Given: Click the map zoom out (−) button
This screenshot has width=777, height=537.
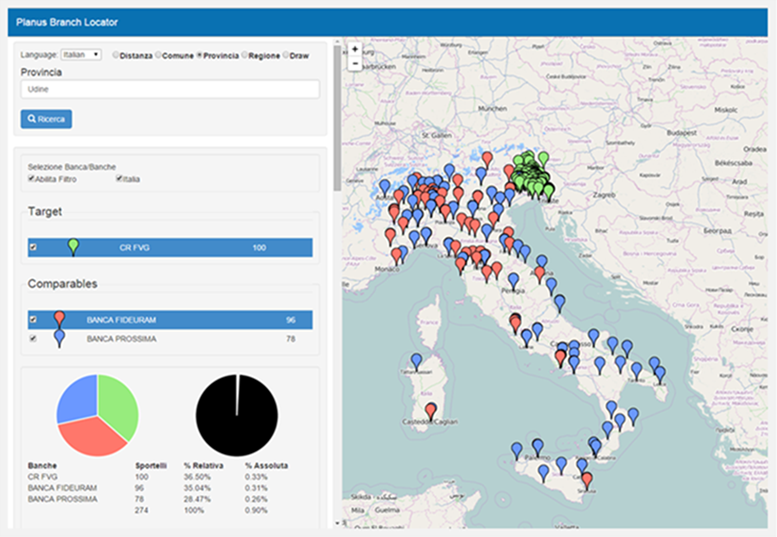Looking at the screenshot, I should (355, 62).
